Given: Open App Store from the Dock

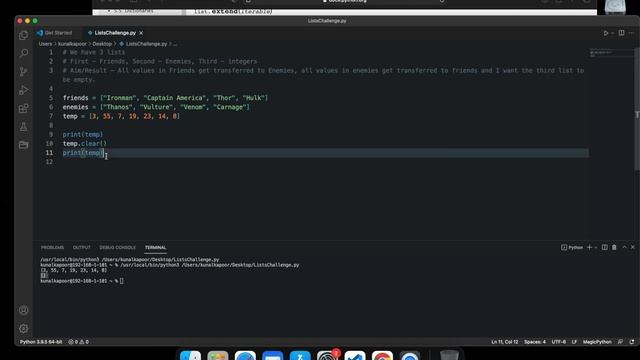Looking at the screenshot, I should [x=300, y=356].
